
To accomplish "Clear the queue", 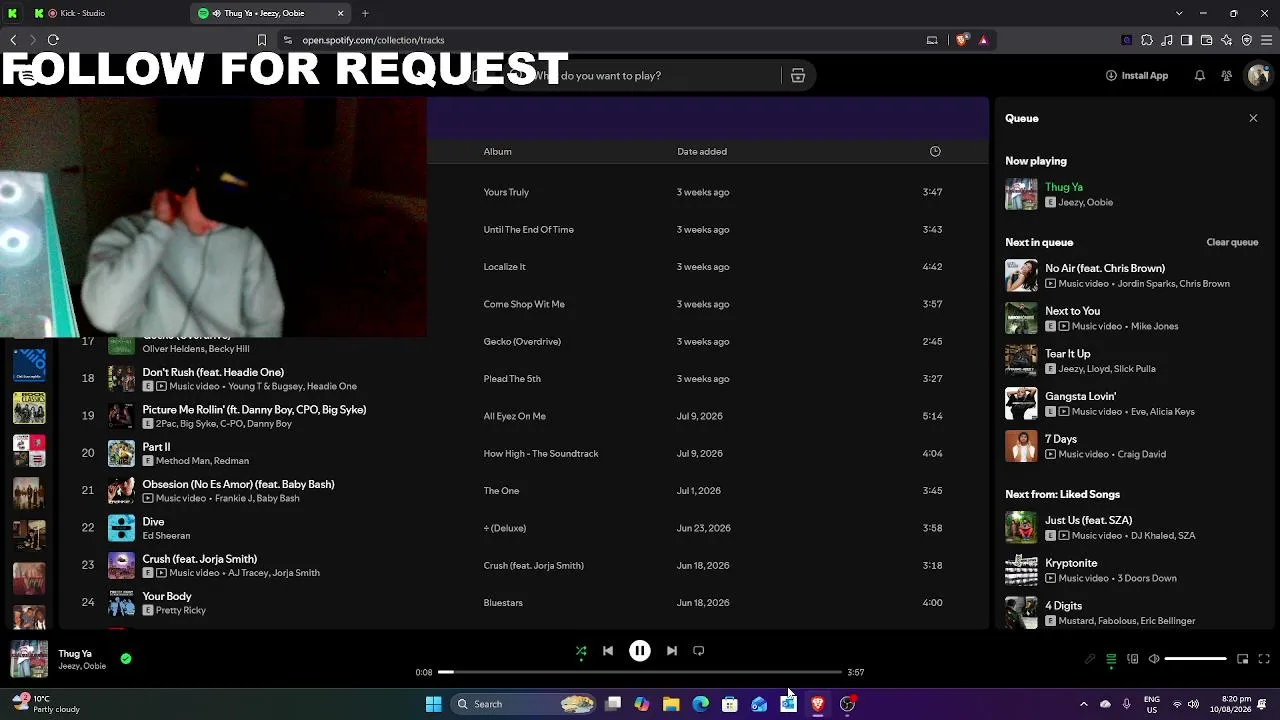I will 1232,242.
